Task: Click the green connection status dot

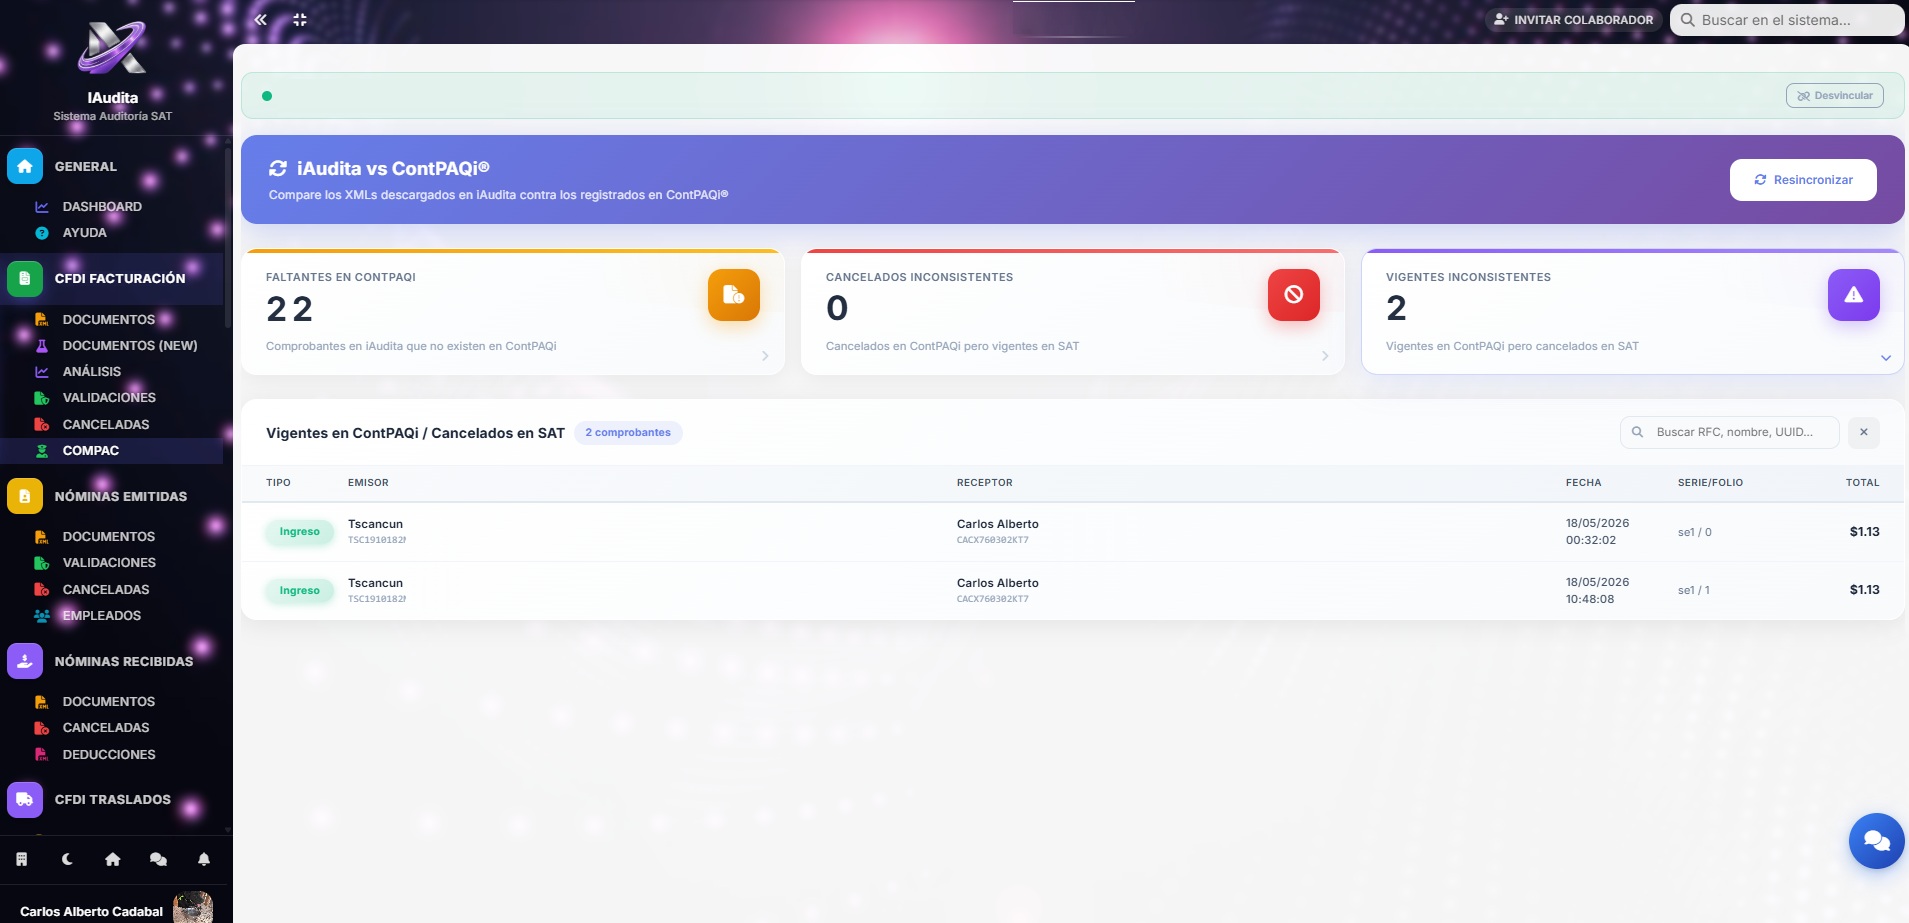Action: pos(267,96)
